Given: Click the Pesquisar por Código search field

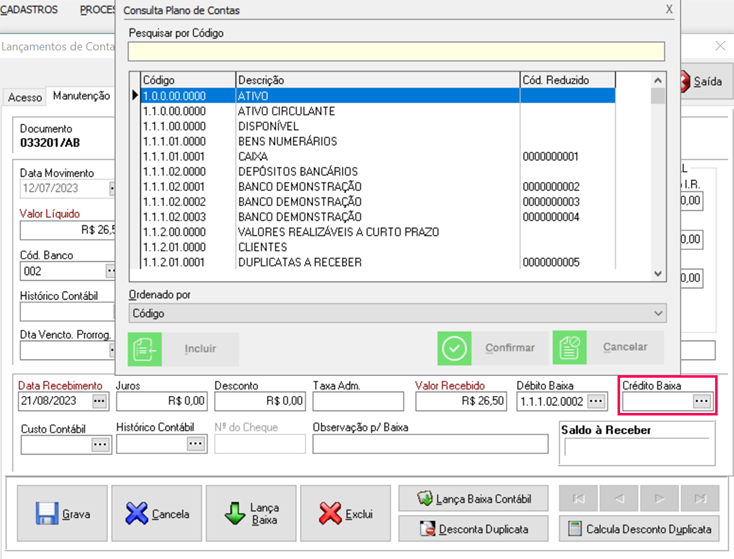Looking at the screenshot, I should (396, 52).
